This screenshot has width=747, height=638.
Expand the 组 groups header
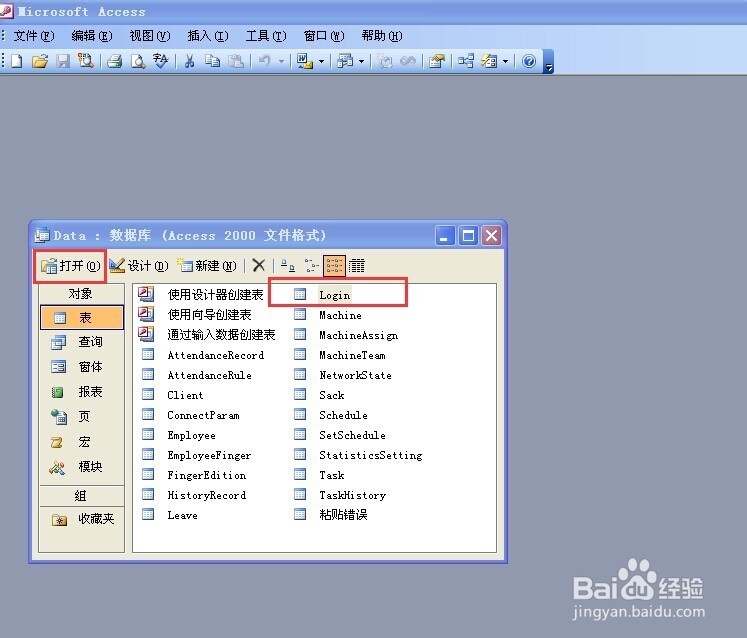click(82, 496)
